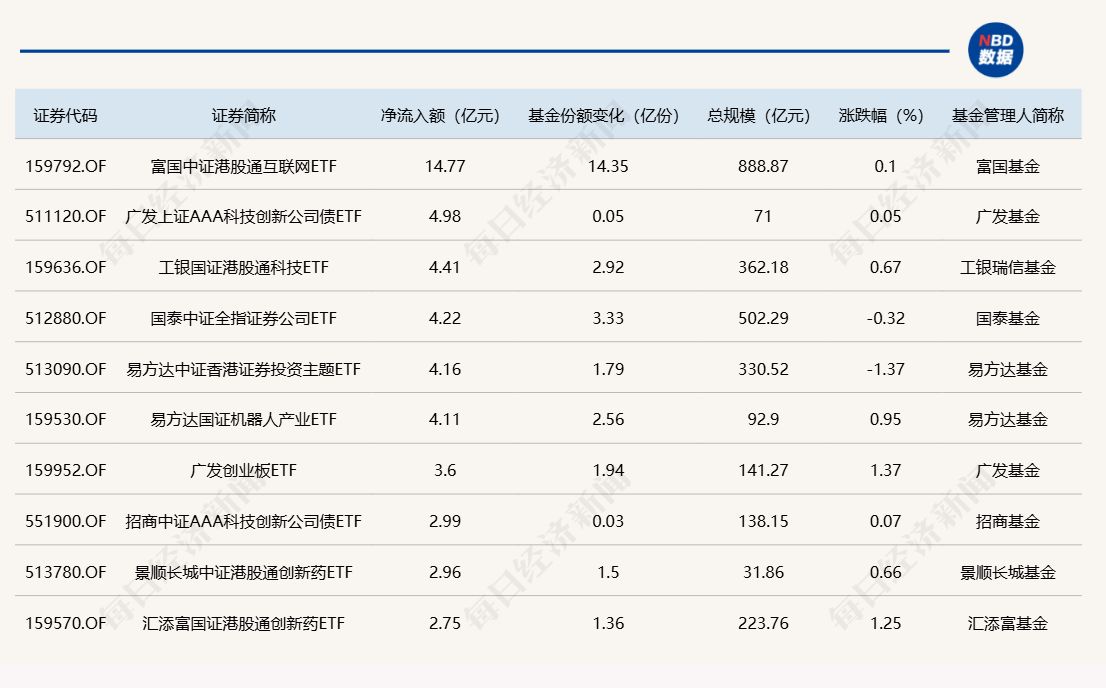1106x688 pixels.
Task: Click net inflow value 14.77
Action: (x=444, y=166)
